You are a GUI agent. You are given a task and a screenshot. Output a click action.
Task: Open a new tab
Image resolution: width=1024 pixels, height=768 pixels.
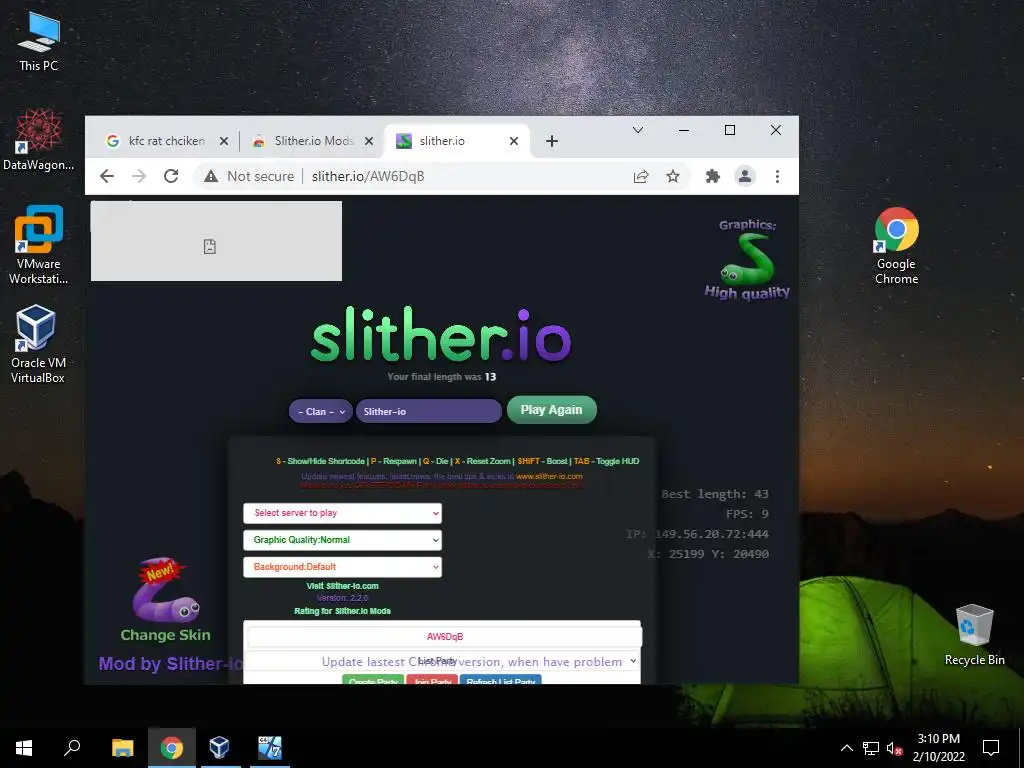pos(552,141)
